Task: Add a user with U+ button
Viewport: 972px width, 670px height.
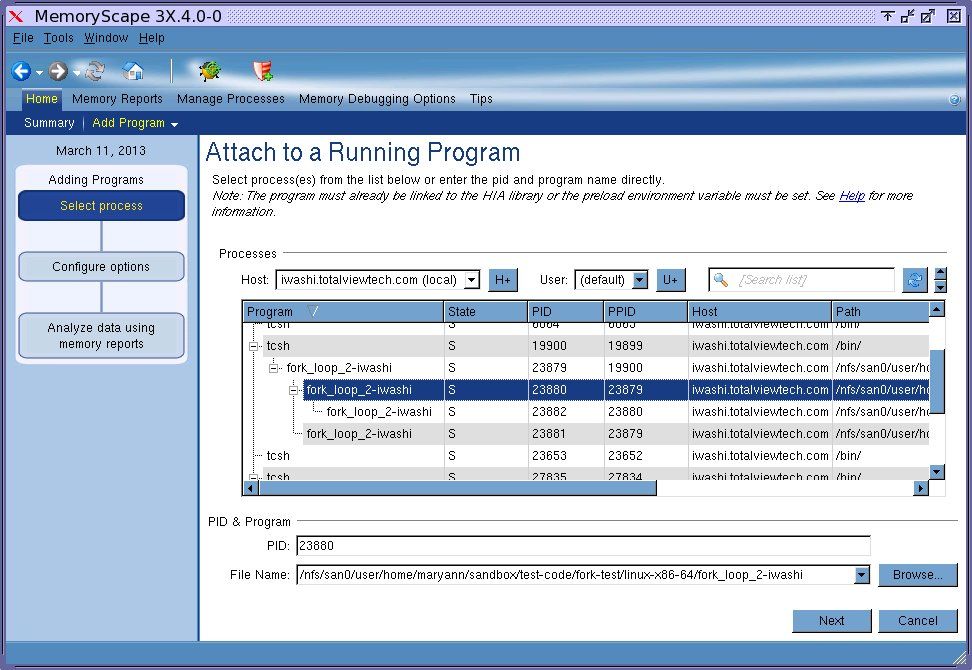Action: coord(670,280)
